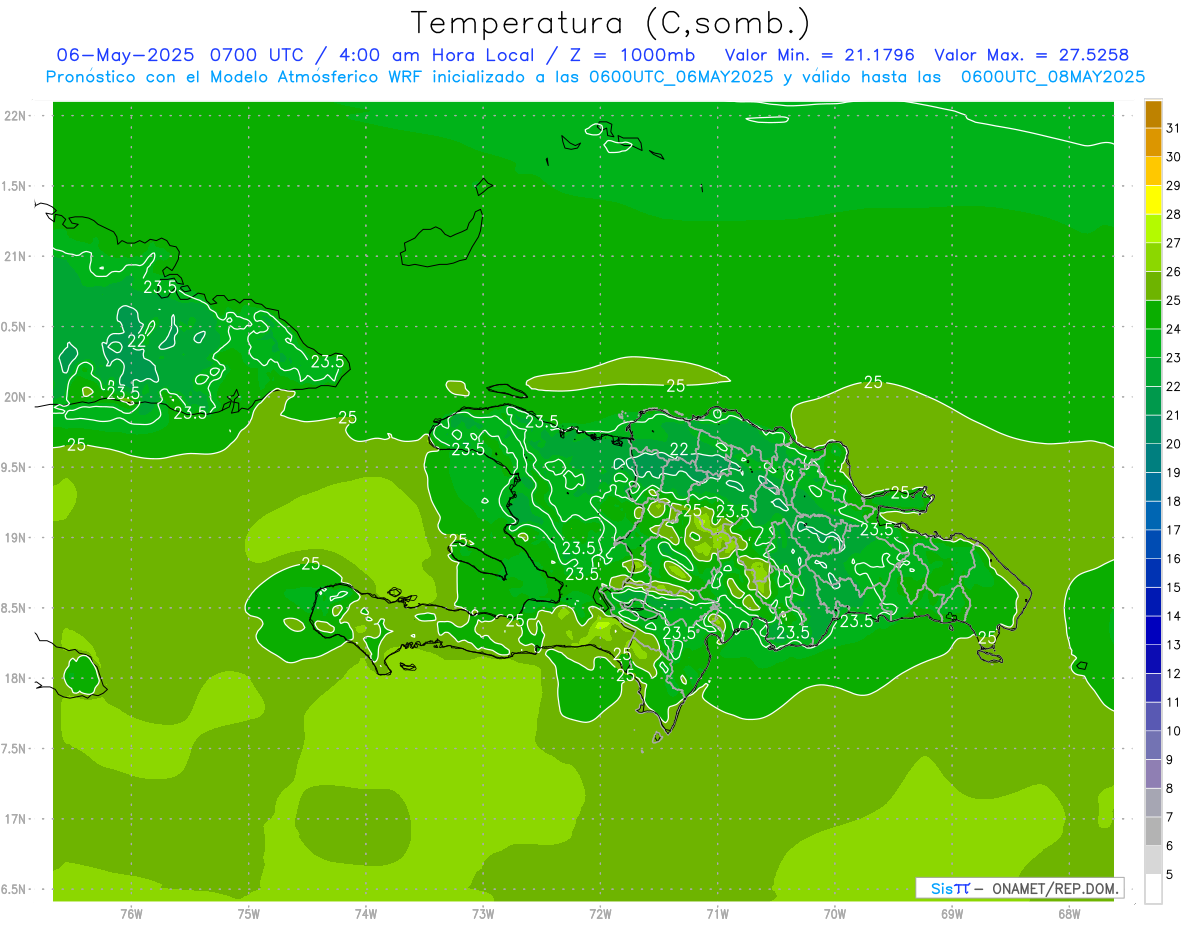1200x927 pixels.
Task: Click the white swatch below 5 on colorbar
Action: tap(1153, 889)
